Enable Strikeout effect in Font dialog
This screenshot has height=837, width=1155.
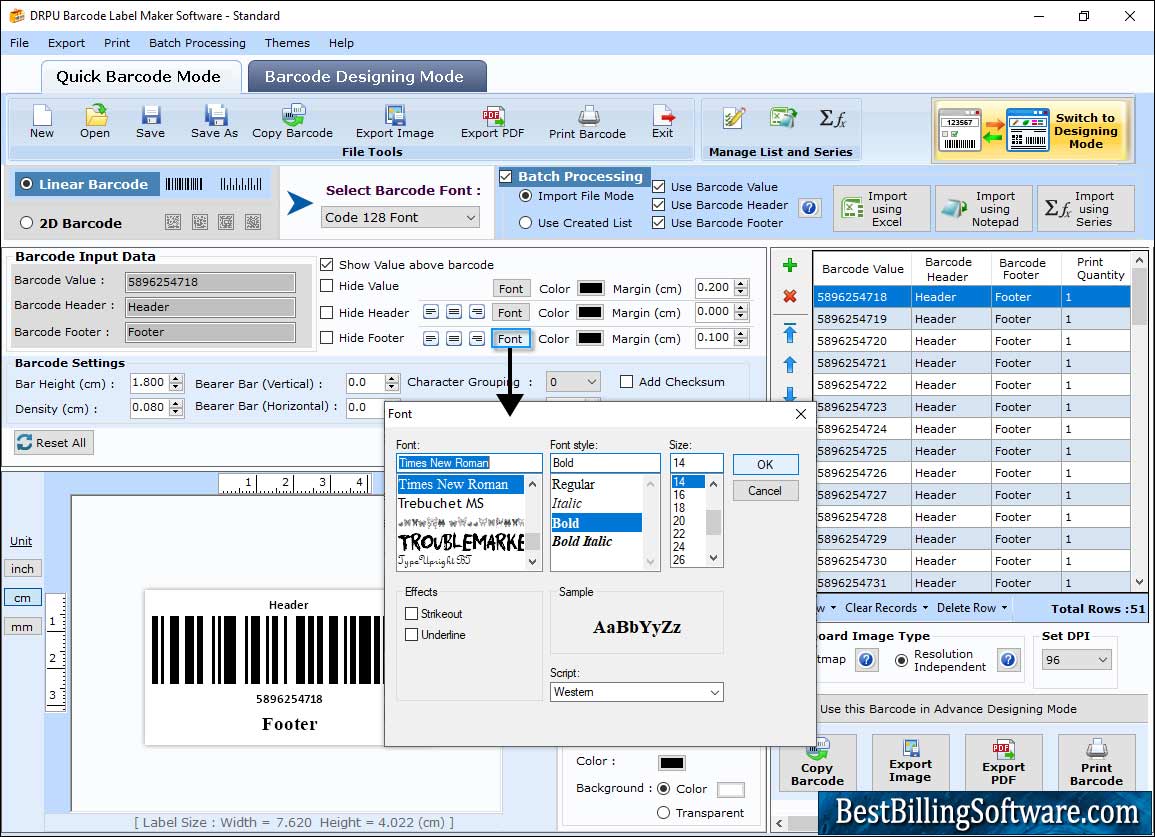point(412,614)
